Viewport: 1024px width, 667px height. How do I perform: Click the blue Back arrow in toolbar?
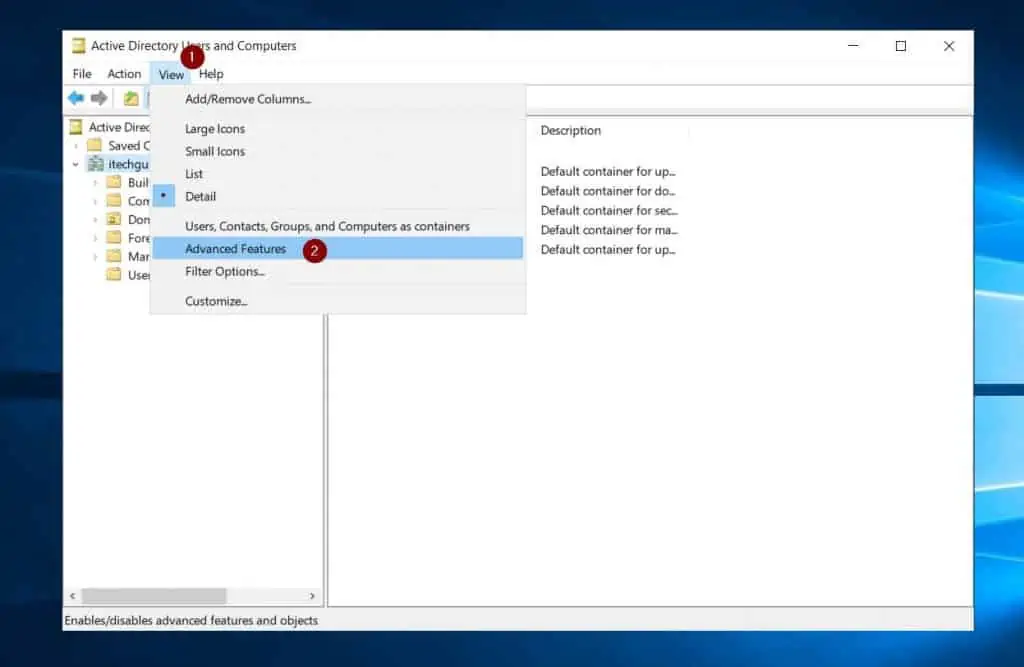[x=76, y=98]
